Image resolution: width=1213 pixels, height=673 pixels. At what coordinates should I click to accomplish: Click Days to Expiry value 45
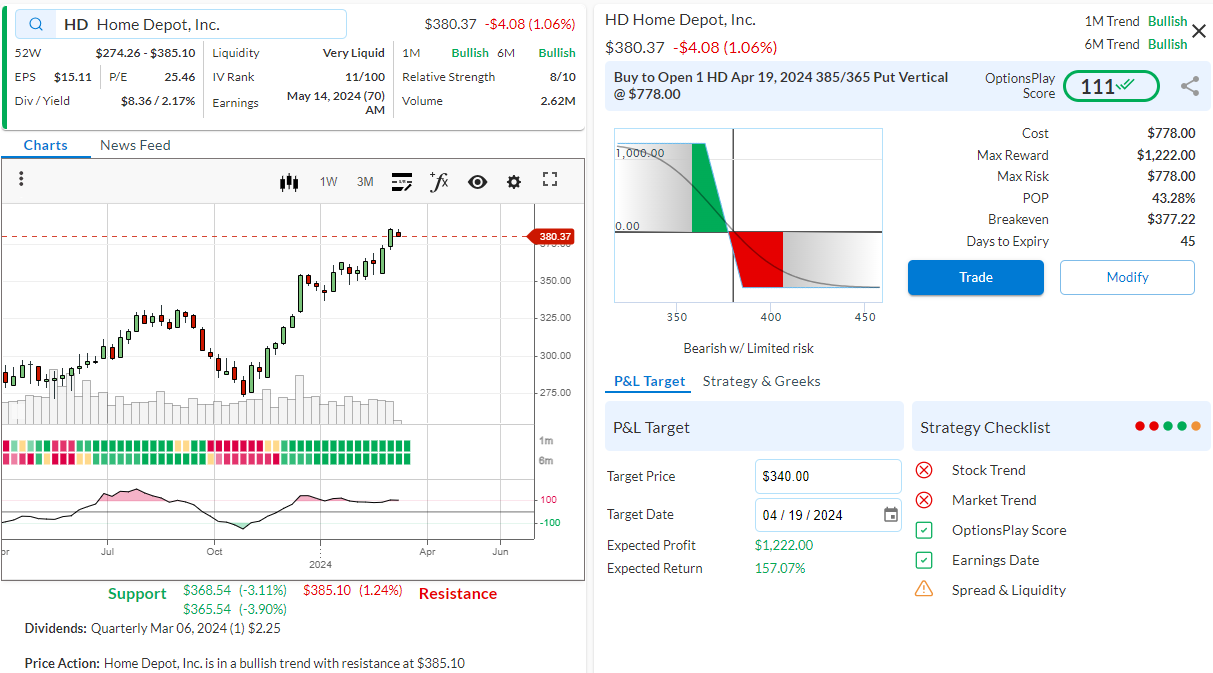1187,241
